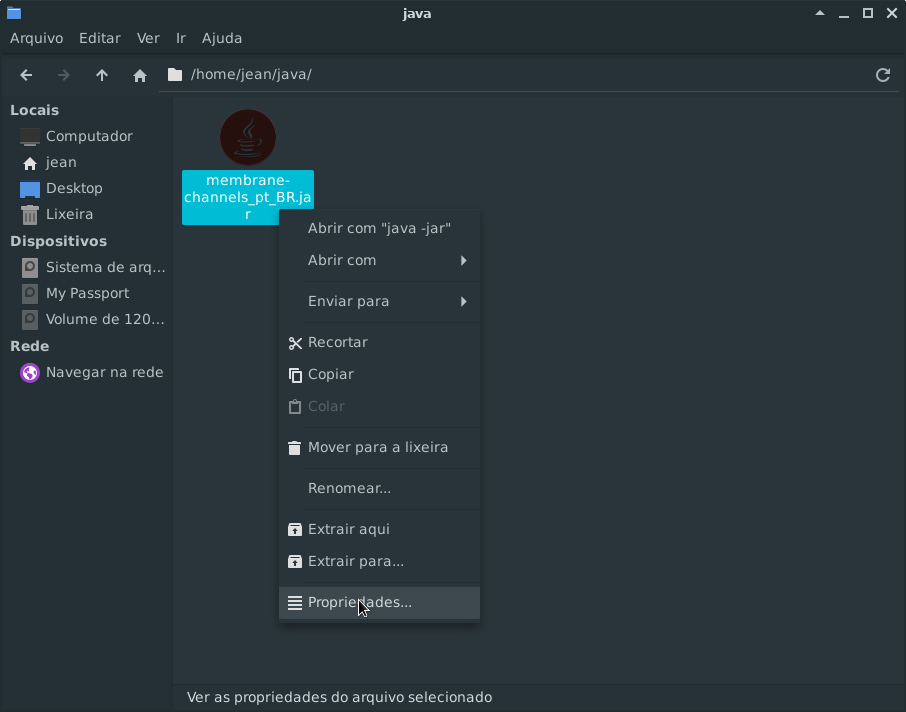Click the home folder toolbar icon
Screen dimensions: 906x712
pos(140,75)
